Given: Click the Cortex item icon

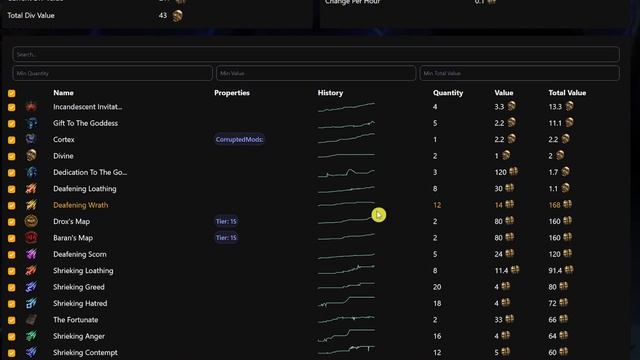Looking at the screenshot, I should (x=31, y=139).
